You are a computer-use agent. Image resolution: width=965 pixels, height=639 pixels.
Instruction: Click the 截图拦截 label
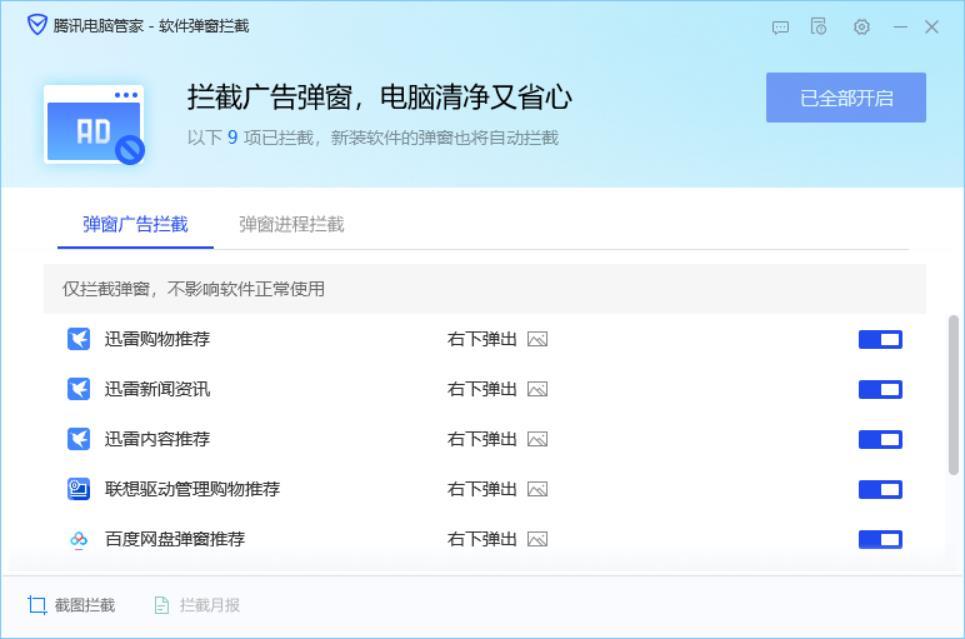click(85, 605)
